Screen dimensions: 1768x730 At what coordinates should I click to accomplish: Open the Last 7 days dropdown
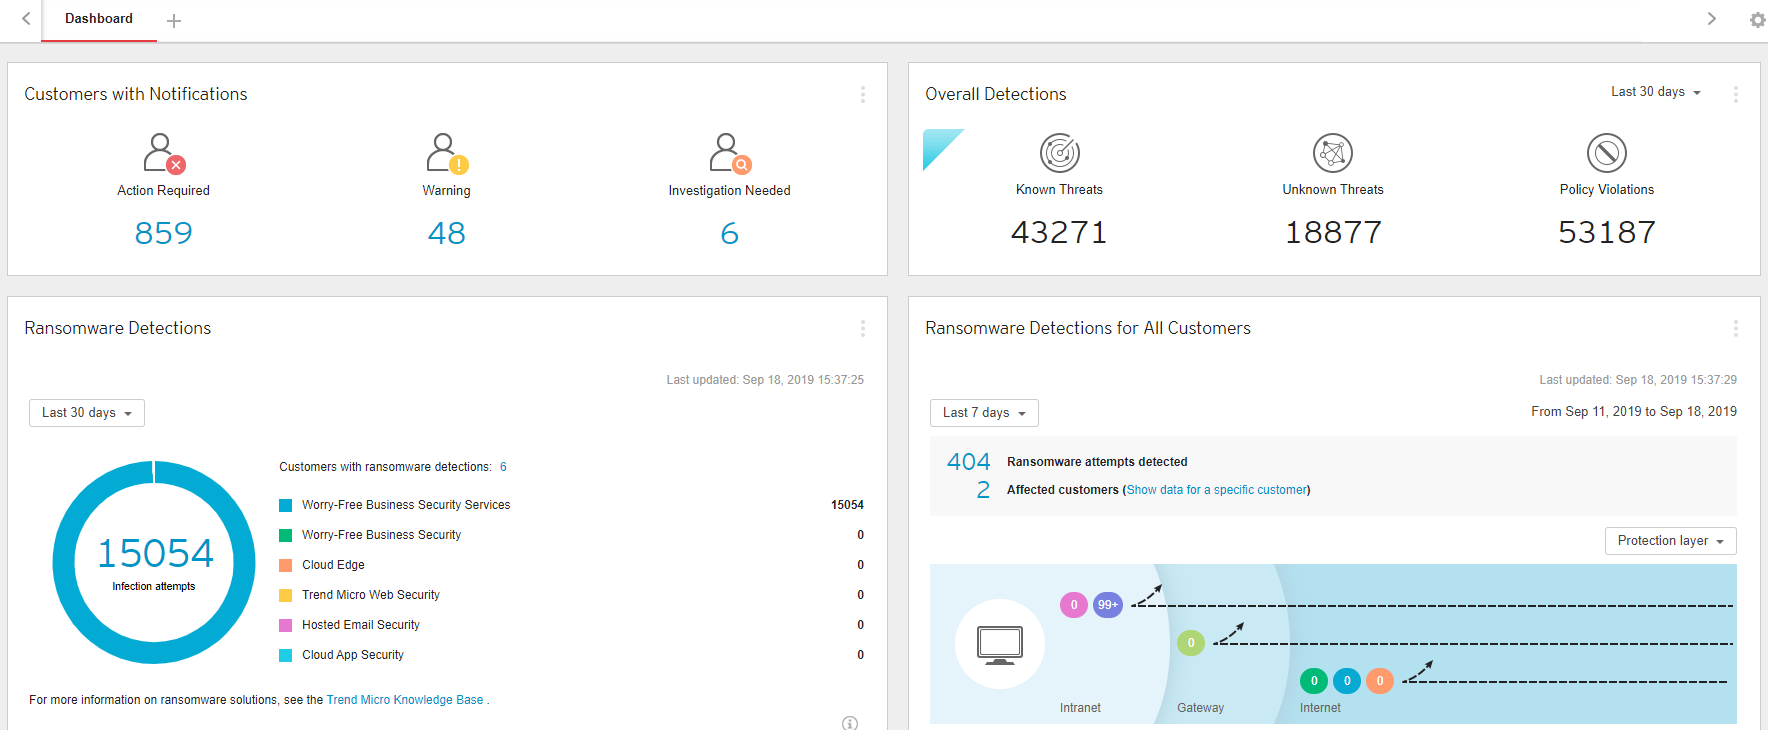tap(984, 413)
